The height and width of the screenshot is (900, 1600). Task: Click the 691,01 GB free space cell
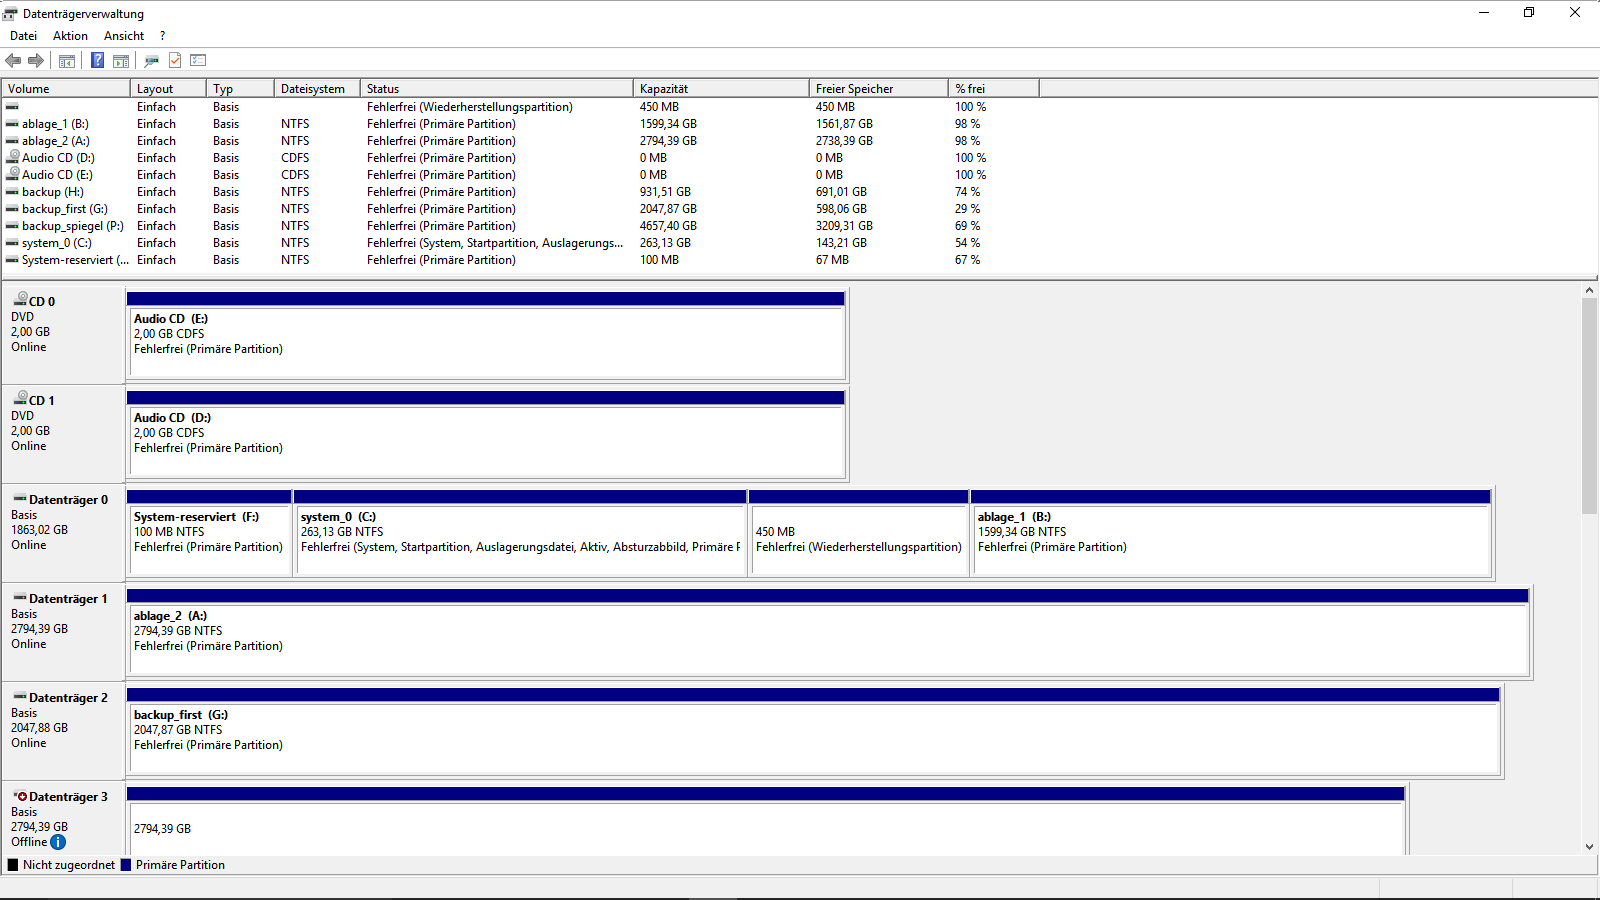coord(841,192)
